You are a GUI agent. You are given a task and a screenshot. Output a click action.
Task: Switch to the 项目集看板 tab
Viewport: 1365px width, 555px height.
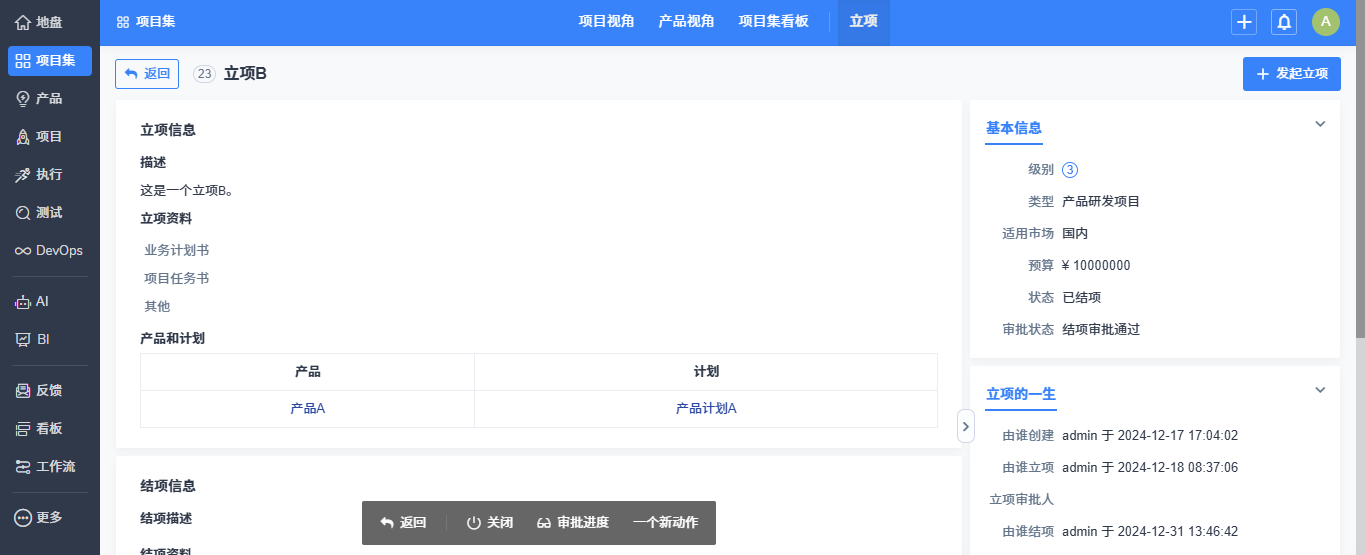773,21
